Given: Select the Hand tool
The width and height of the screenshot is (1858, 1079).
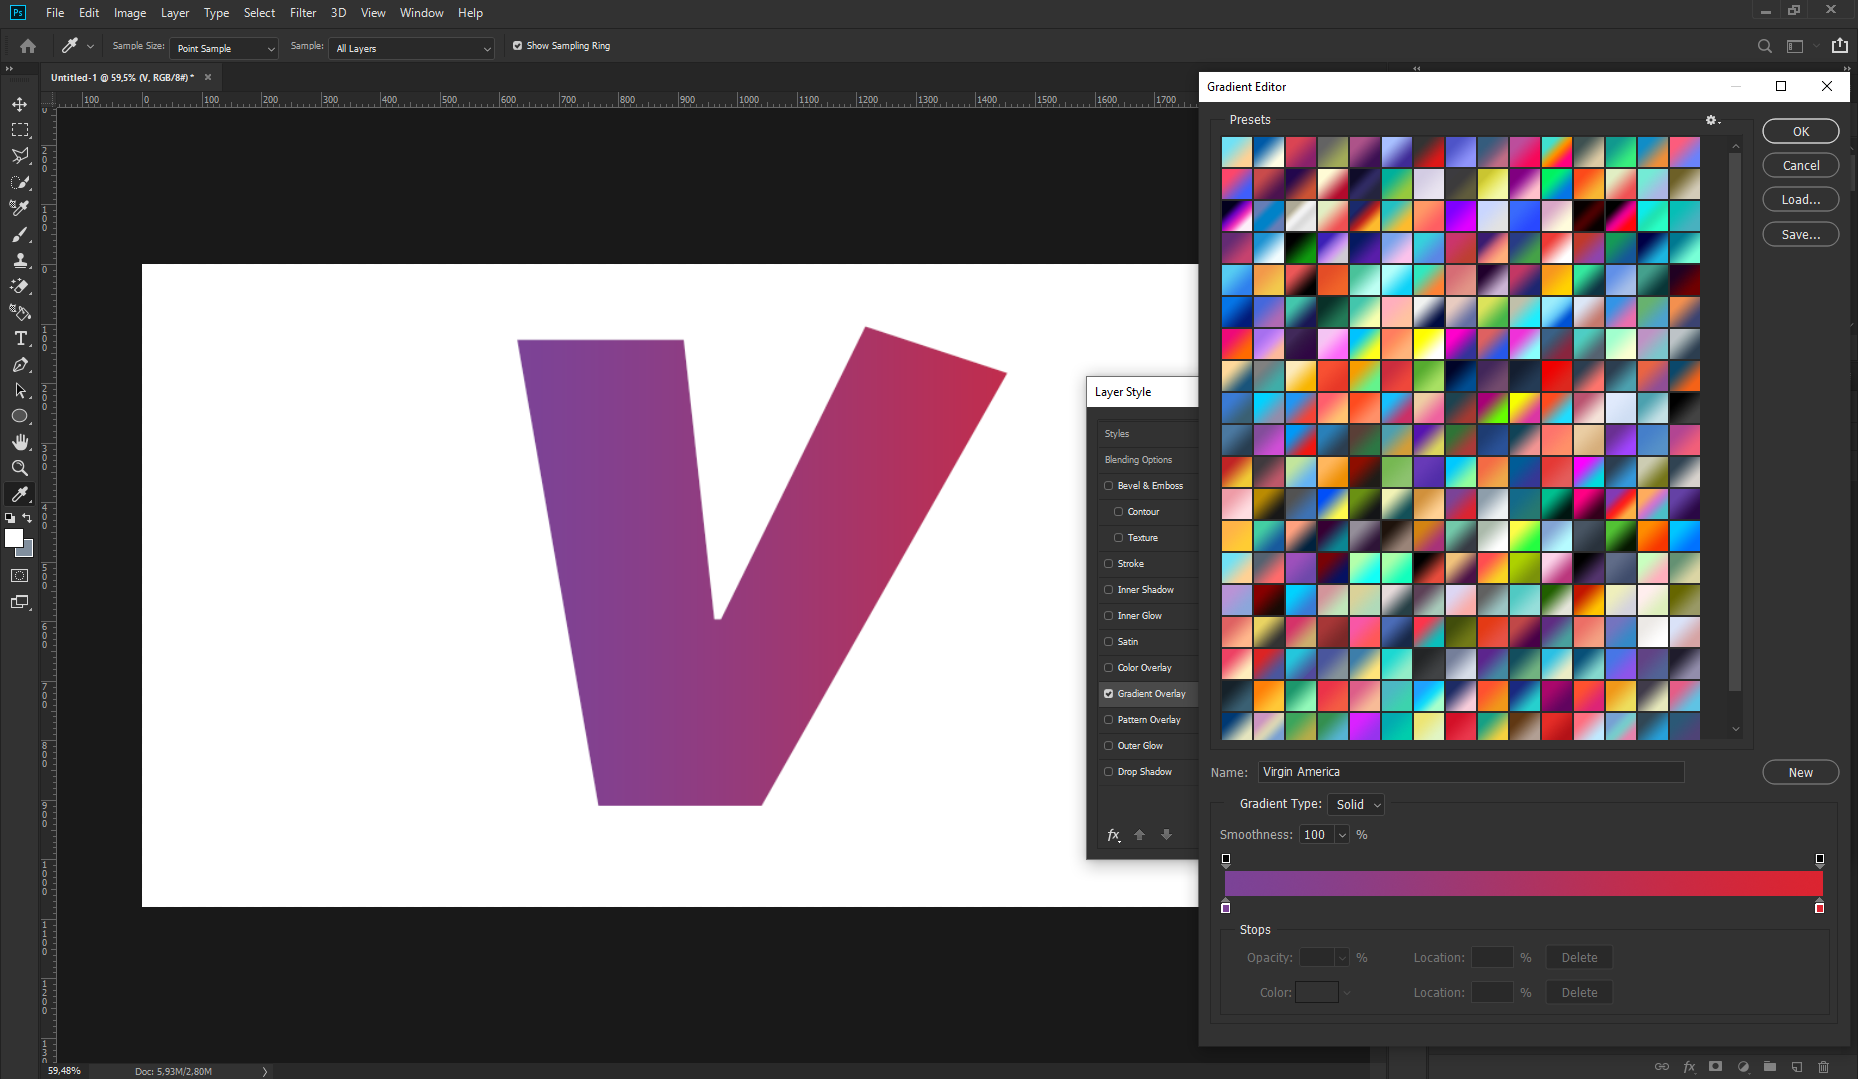Looking at the screenshot, I should 20,442.
